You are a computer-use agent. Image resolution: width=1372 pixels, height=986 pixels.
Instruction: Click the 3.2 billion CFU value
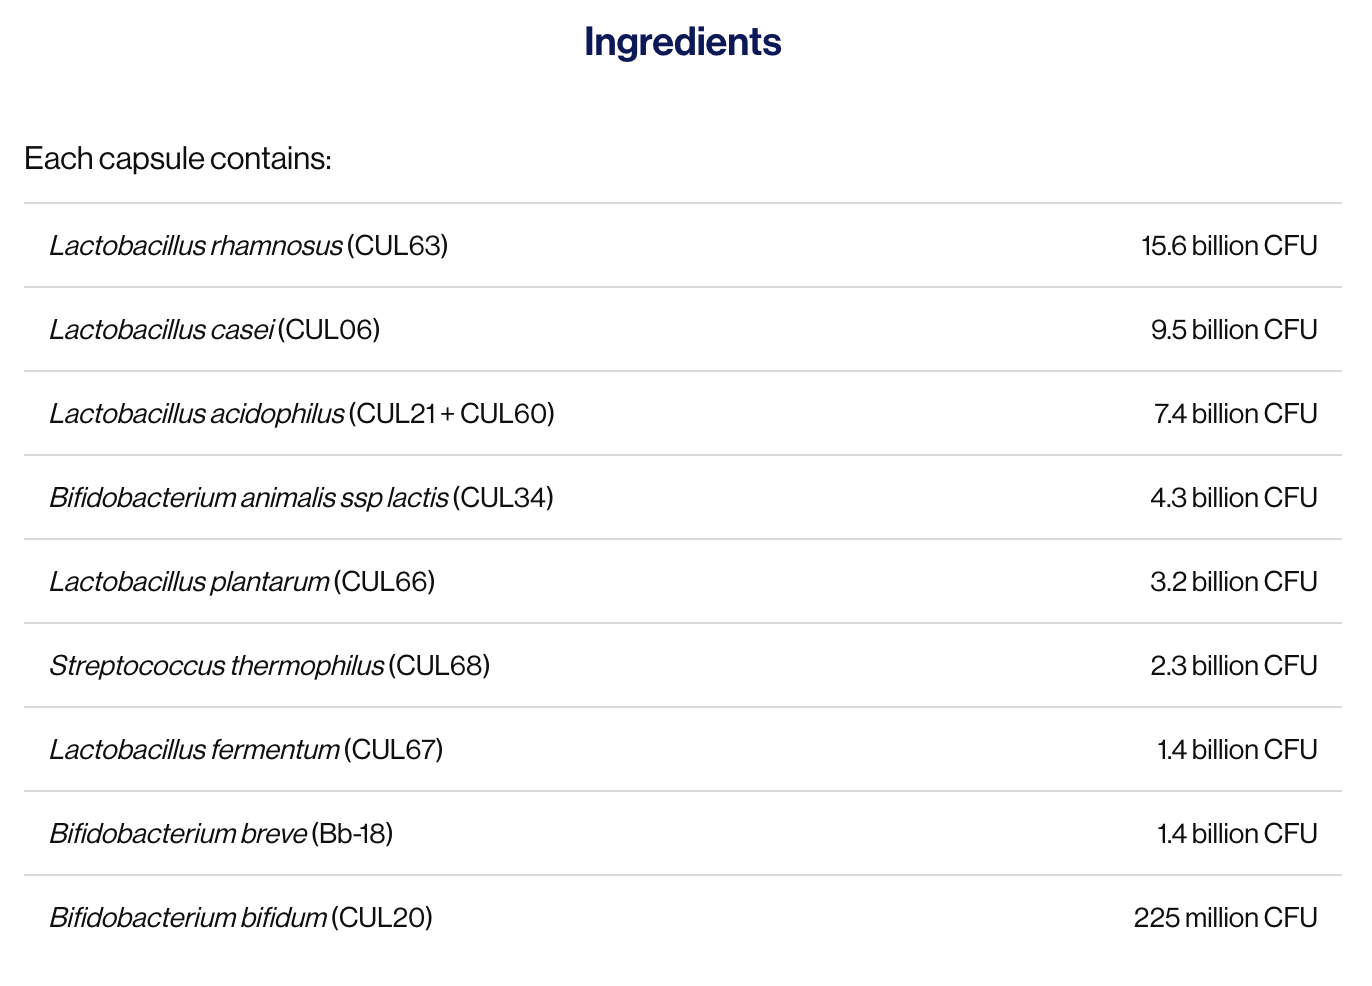coord(1233,581)
